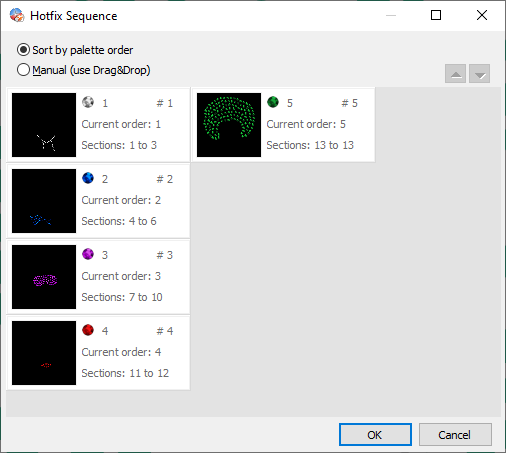Maximize the Hotfix Sequence window
This screenshot has width=506, height=453.
(x=436, y=15)
